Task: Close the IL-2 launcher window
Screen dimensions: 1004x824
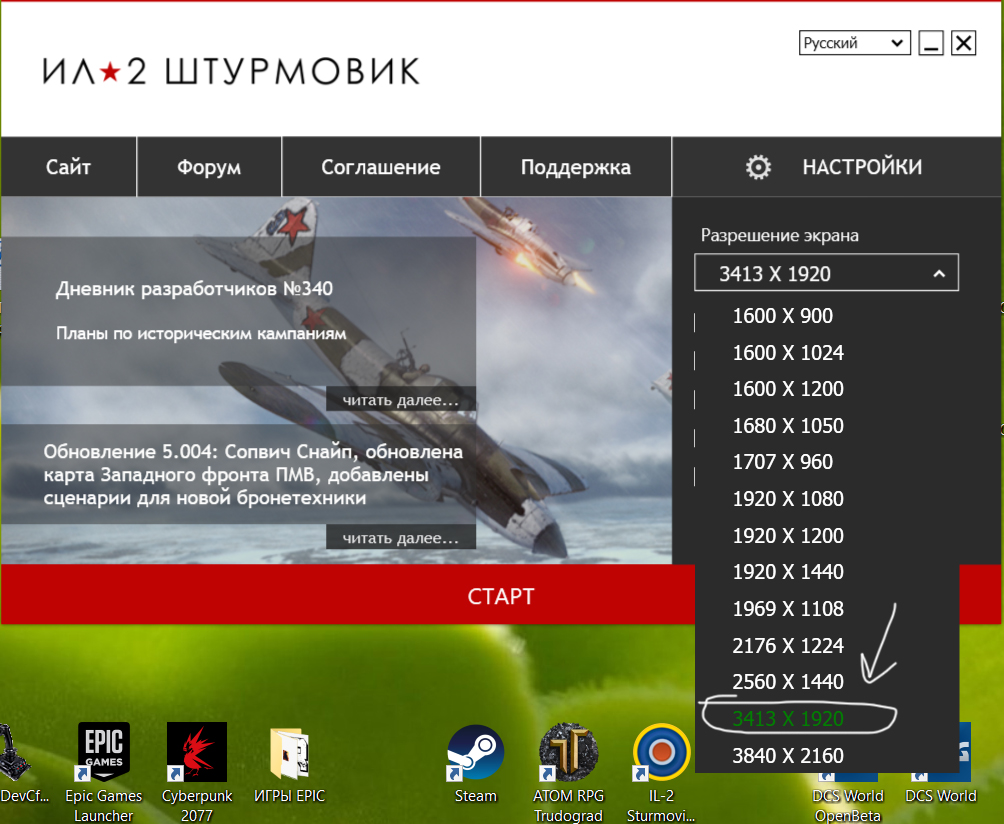Action: point(964,43)
